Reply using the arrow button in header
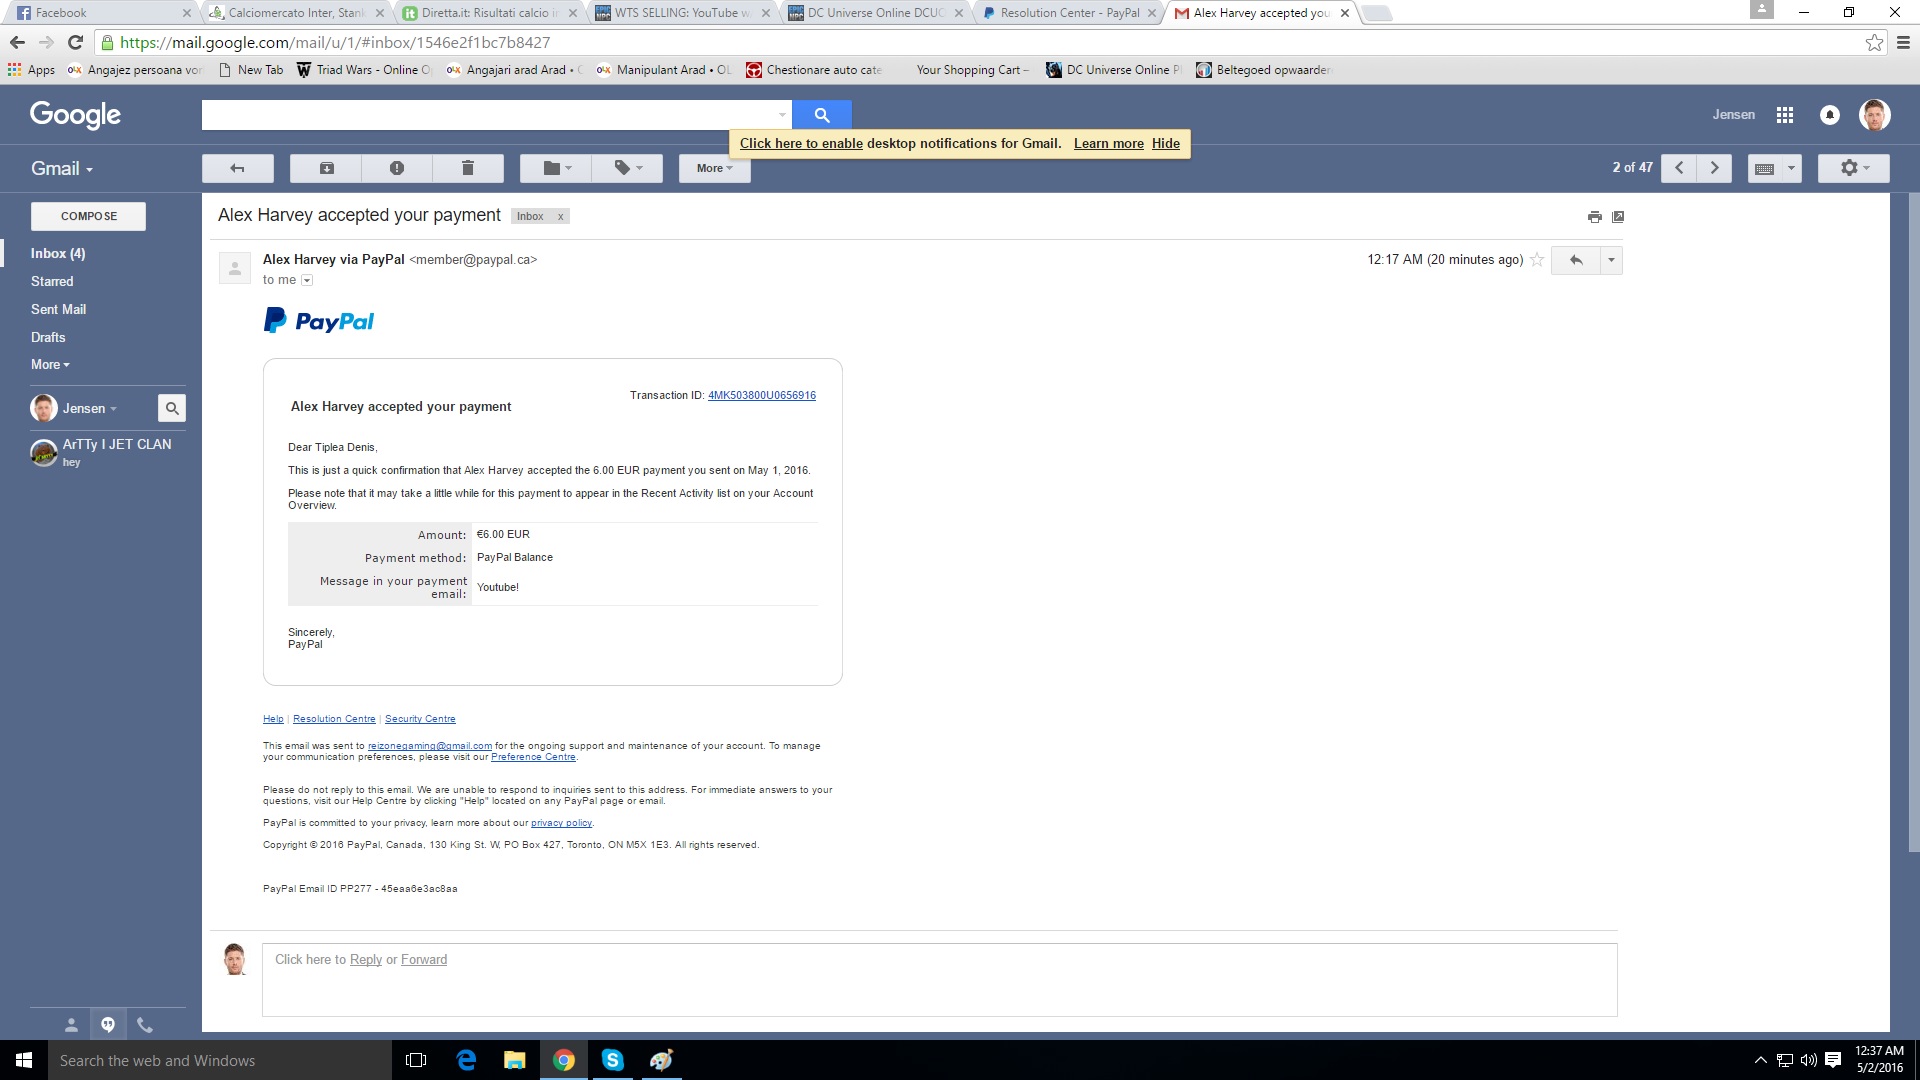Image resolution: width=1920 pixels, height=1080 pixels. 1576,260
